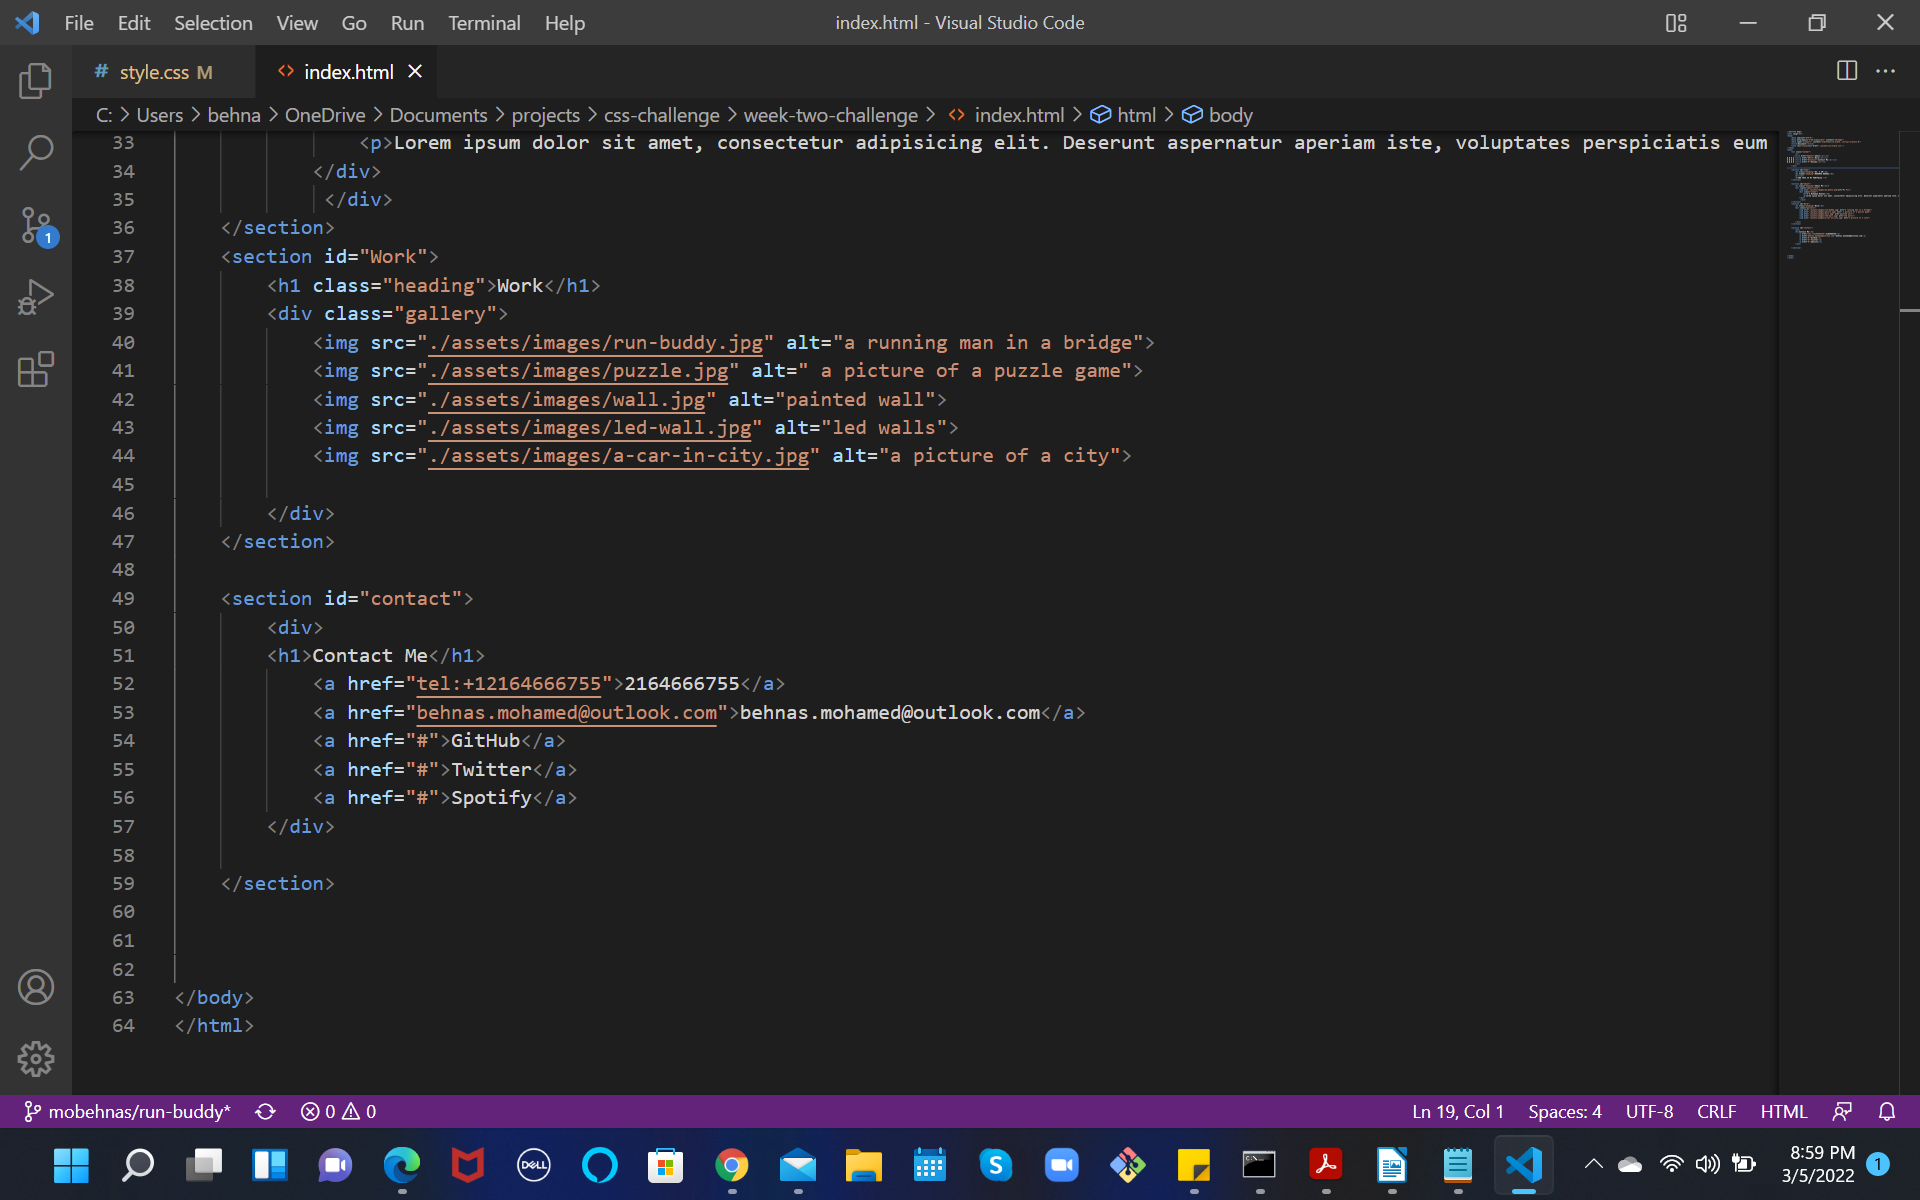The width and height of the screenshot is (1920, 1200).
Task: Expand week-two-challenge breadcrumb folder
Action: coord(830,115)
